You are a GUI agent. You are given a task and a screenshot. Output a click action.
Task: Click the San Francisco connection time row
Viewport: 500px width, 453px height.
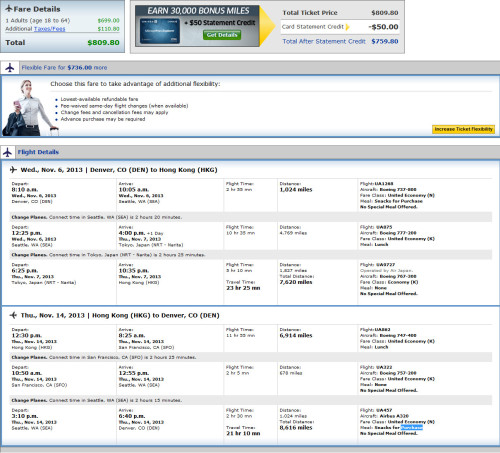point(251,357)
